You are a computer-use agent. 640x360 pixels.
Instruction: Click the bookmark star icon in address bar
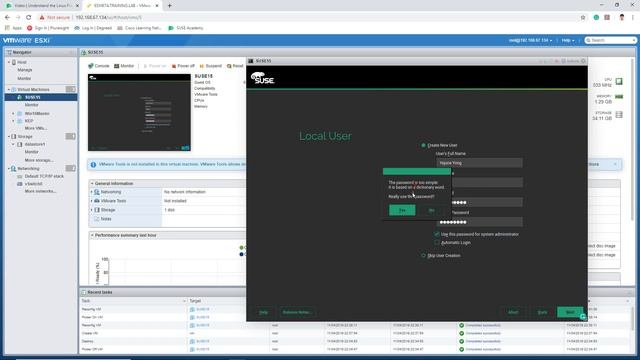coord(583,18)
